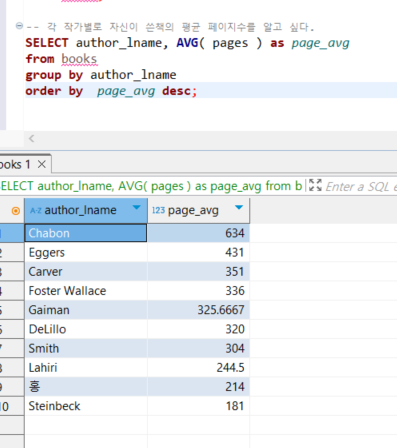The image size is (397, 448).
Task: Select the 325.6667 page_avg value
Action: click(x=198, y=310)
